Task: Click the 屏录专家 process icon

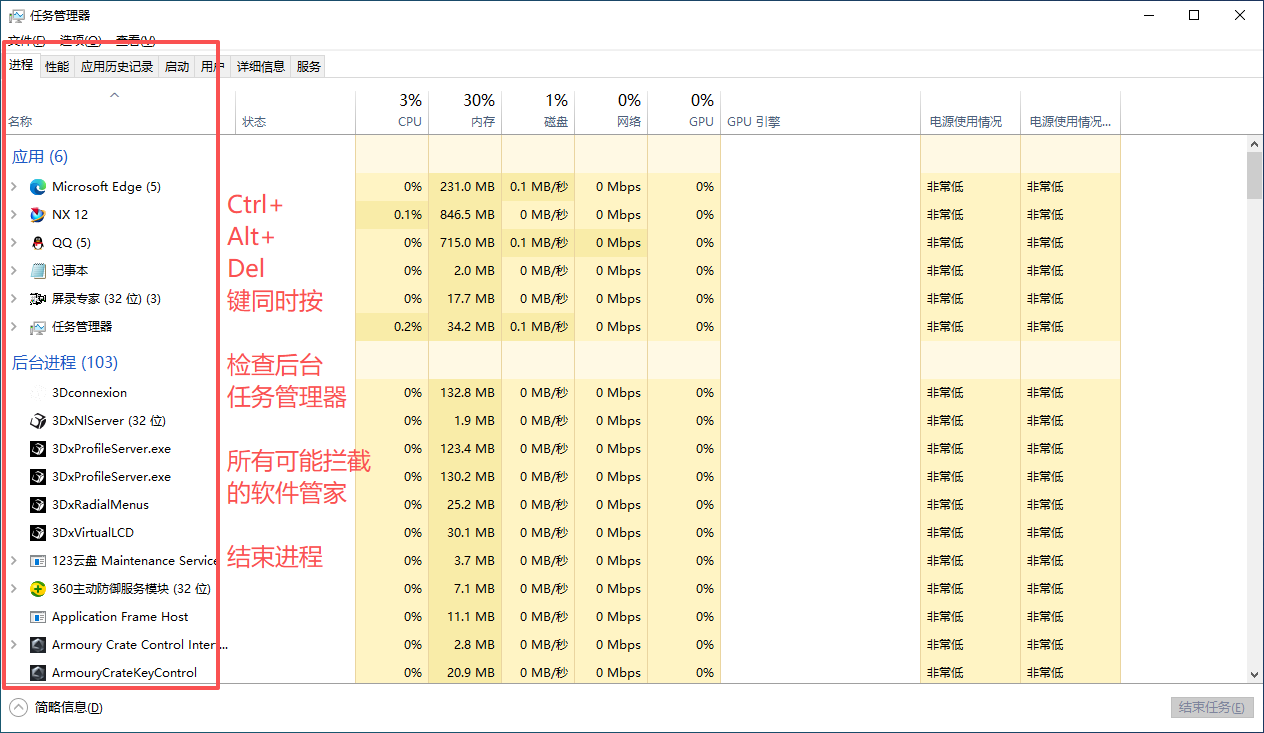Action: [38, 299]
